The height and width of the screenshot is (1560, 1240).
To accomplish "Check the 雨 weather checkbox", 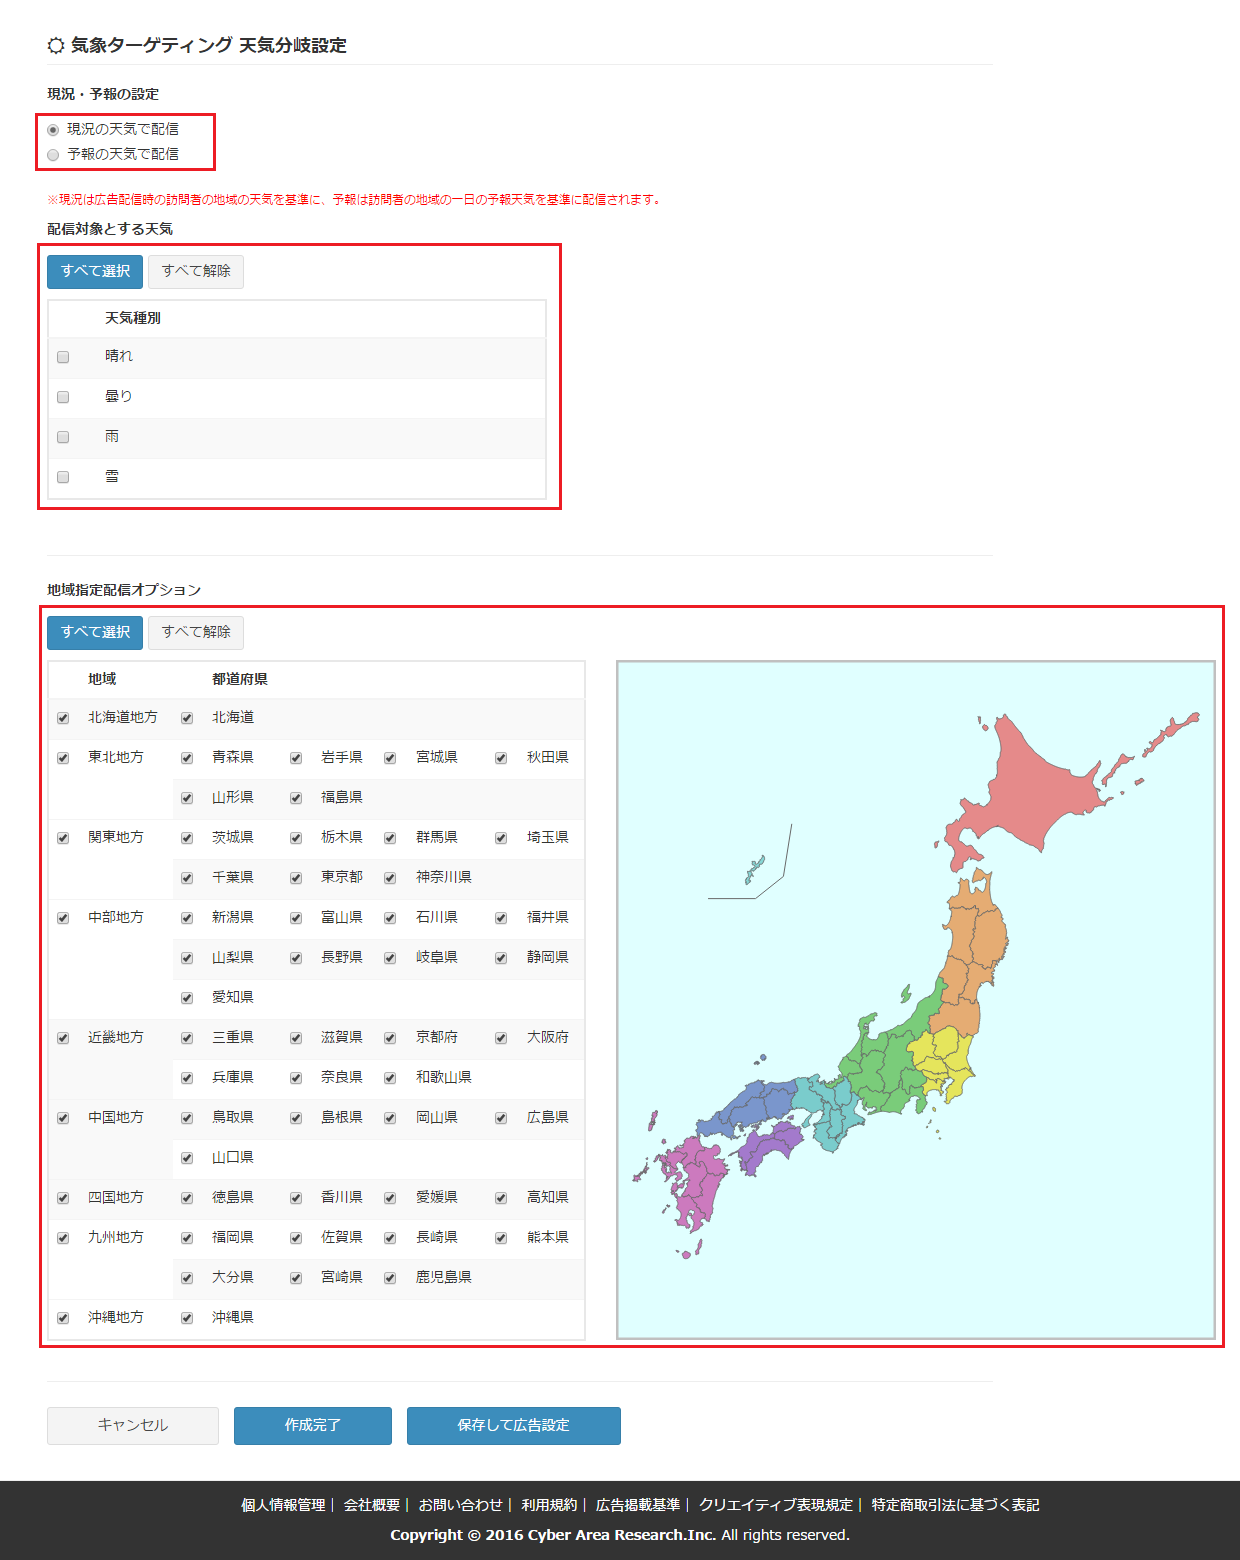I will (x=63, y=437).
